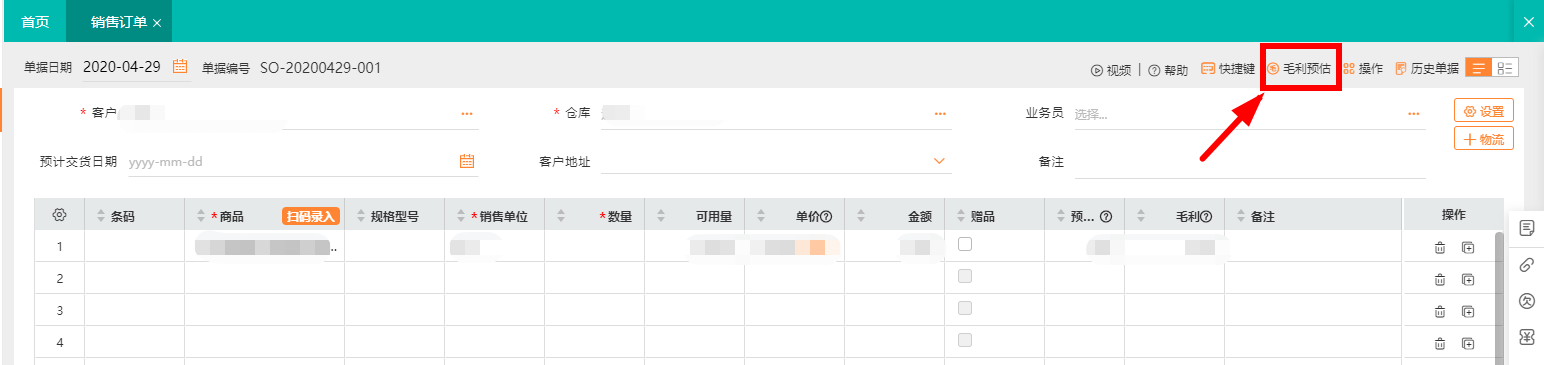Click the 备注 input field

[1250, 161]
